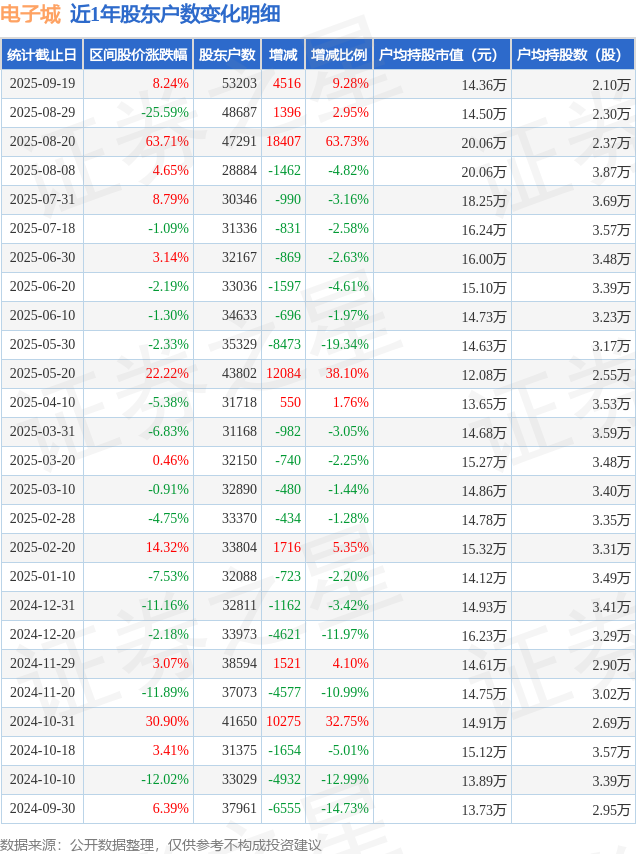Select the 统计截止日 column header
Viewport: 636px width, 854px height.
[41, 55]
